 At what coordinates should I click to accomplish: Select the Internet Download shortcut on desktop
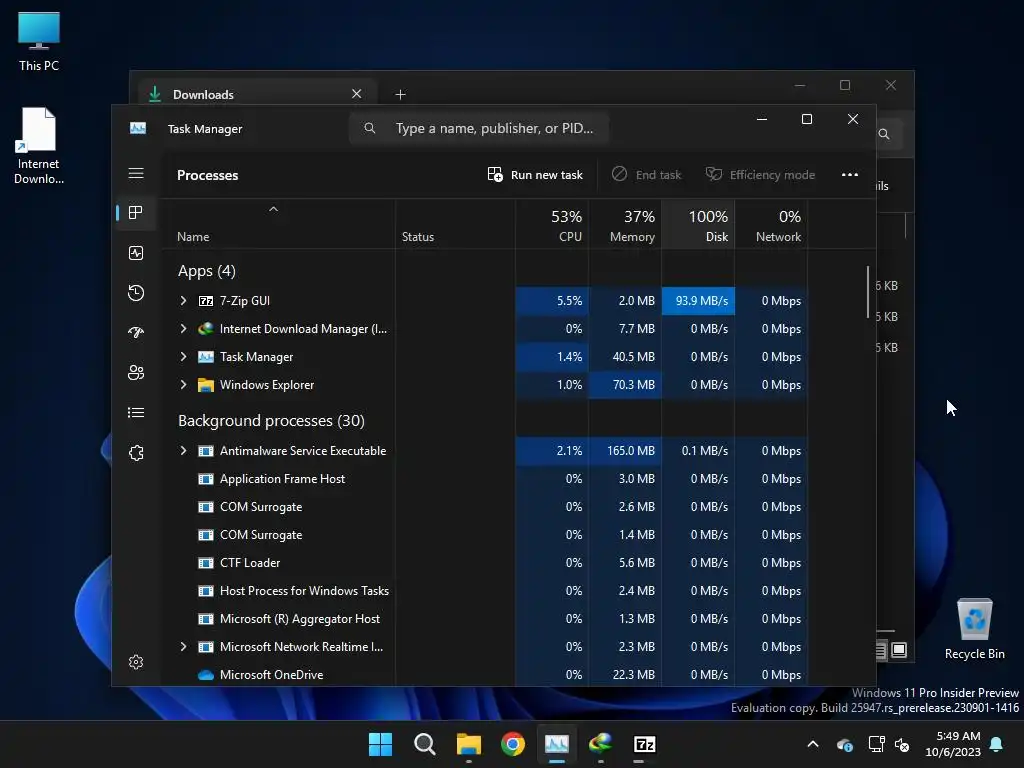pos(39,146)
